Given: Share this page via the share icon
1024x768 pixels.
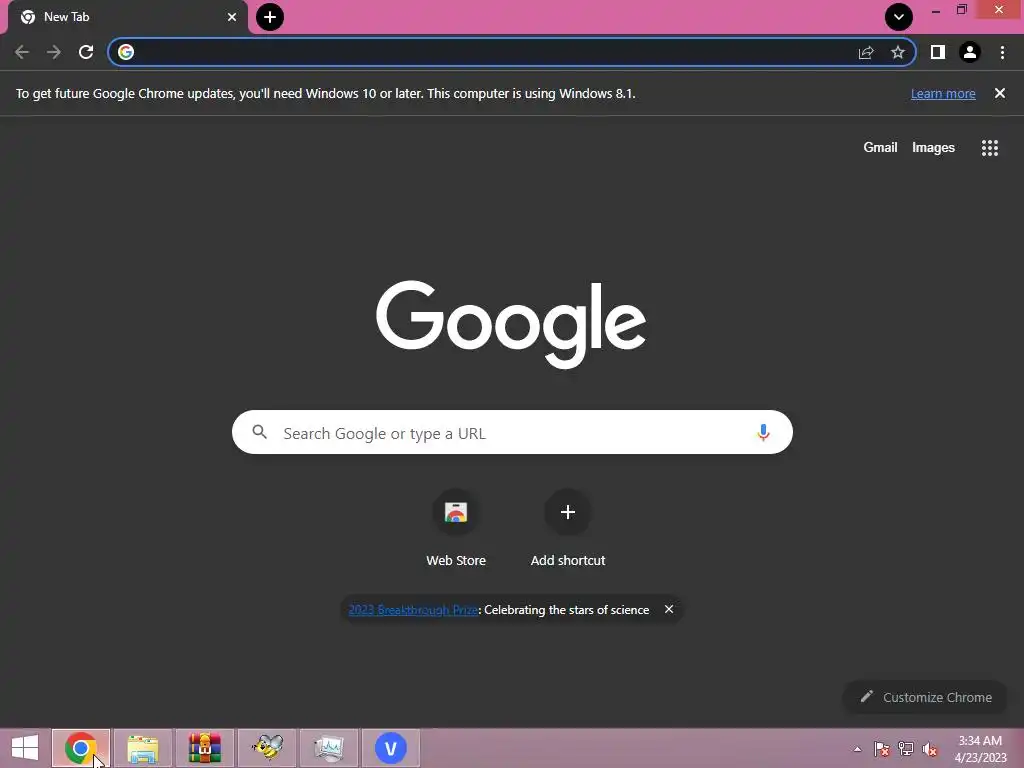Looking at the screenshot, I should pos(866,52).
